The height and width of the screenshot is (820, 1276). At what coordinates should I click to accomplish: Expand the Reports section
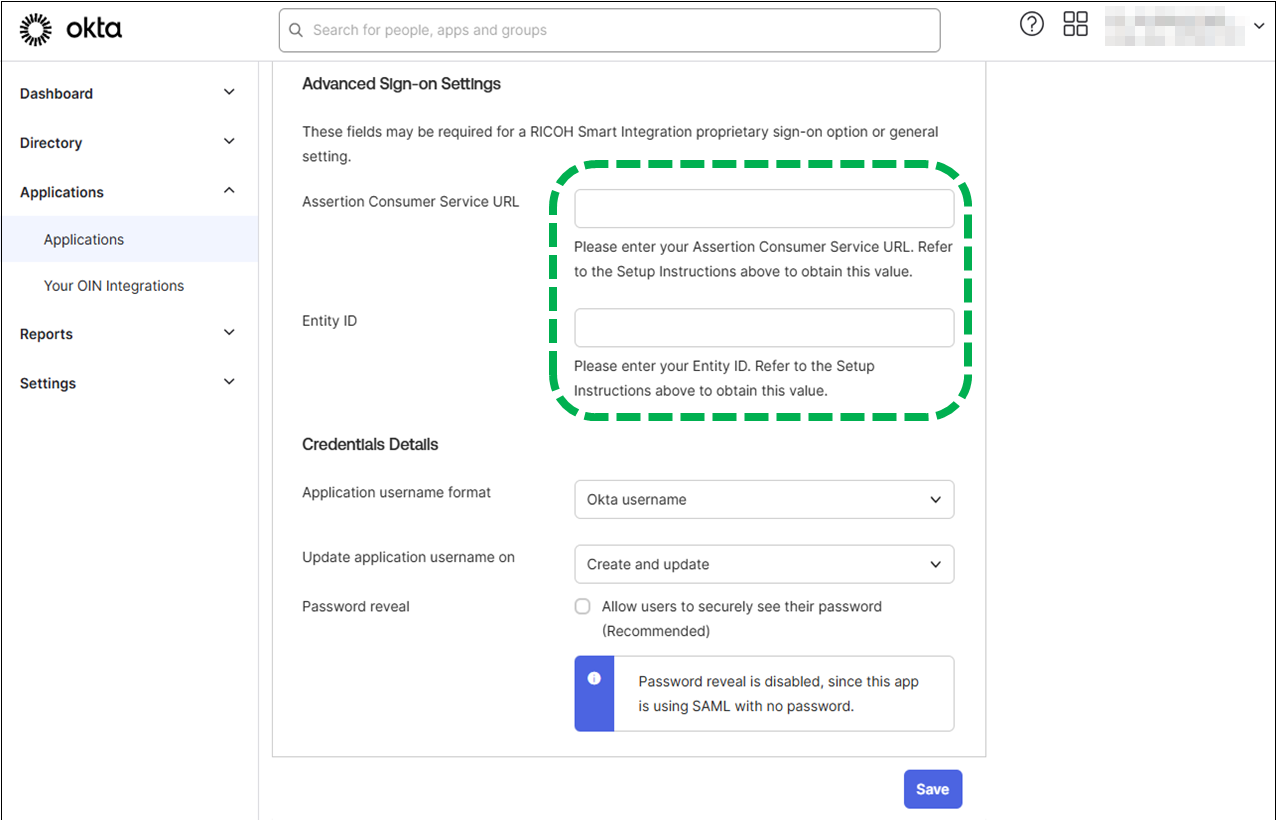point(228,333)
